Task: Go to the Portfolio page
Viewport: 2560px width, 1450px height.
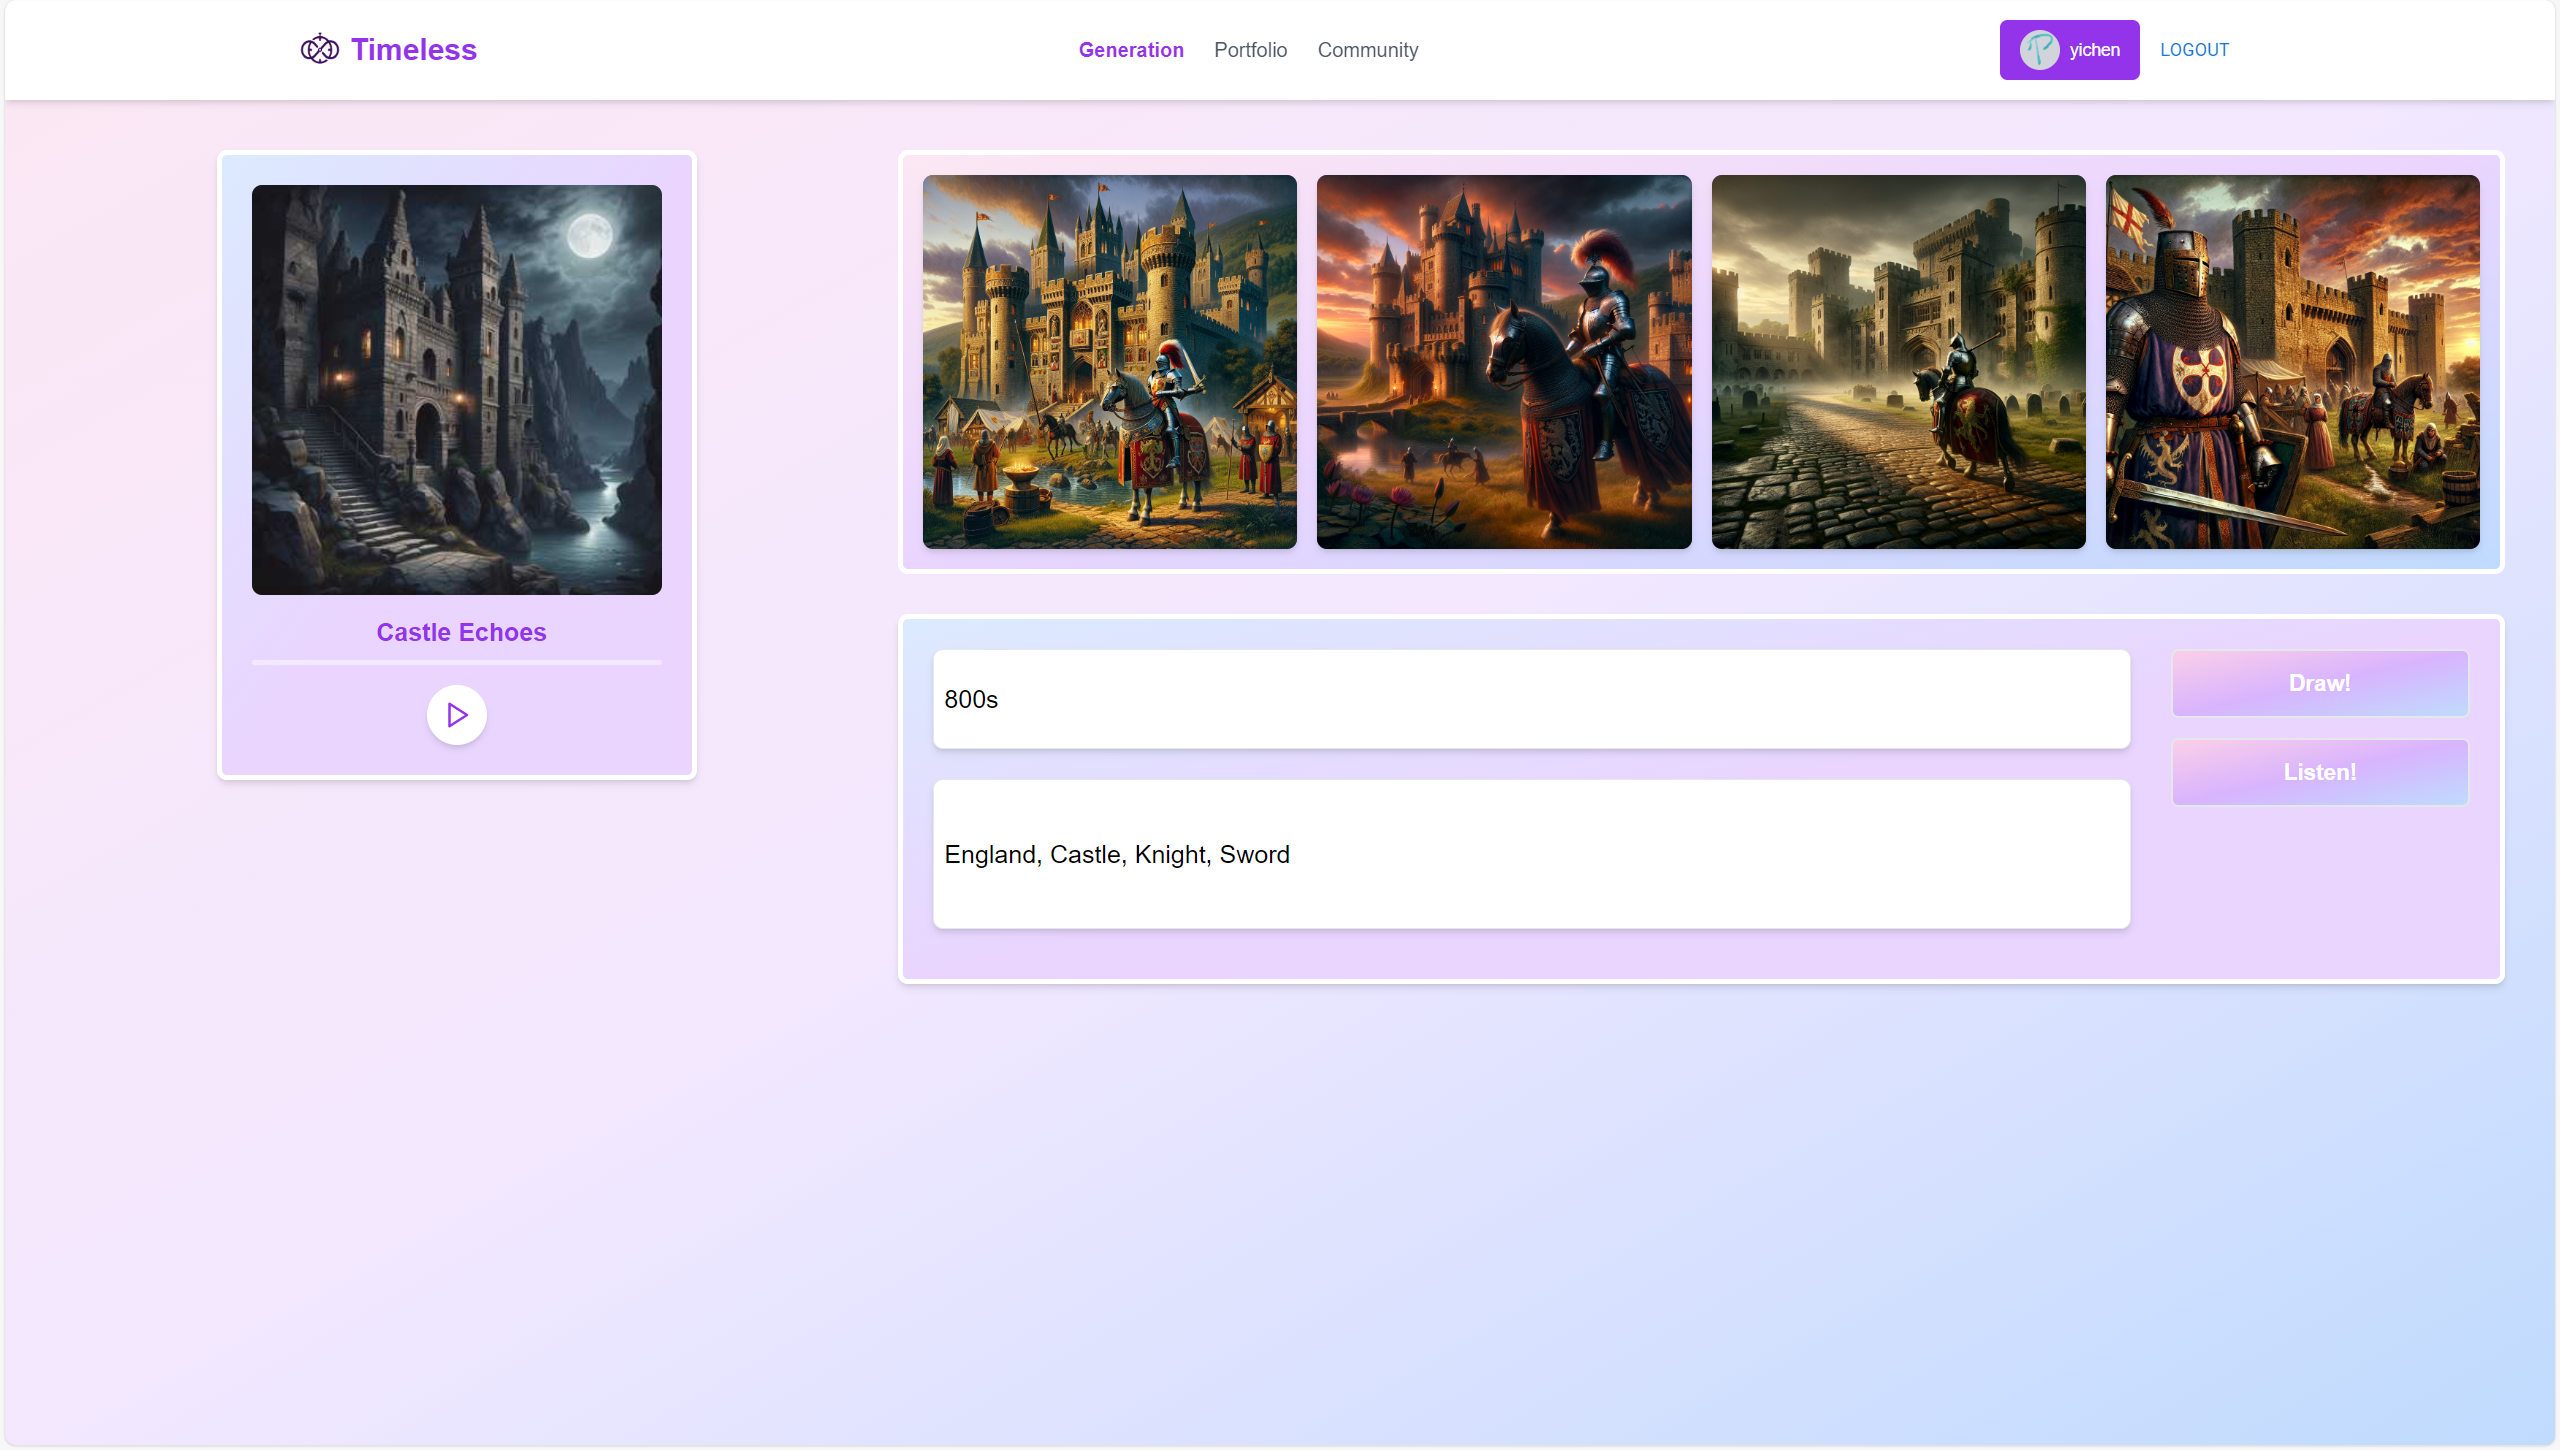Action: click(1250, 50)
